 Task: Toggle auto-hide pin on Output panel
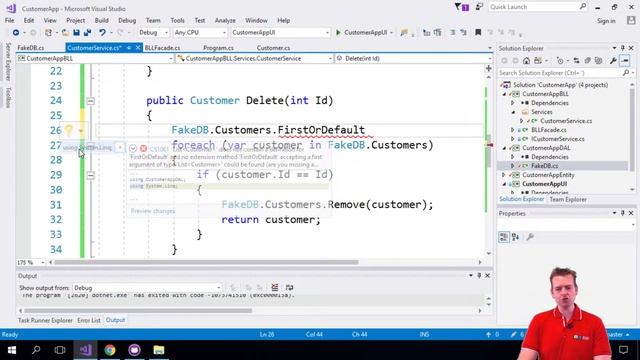click(479, 276)
